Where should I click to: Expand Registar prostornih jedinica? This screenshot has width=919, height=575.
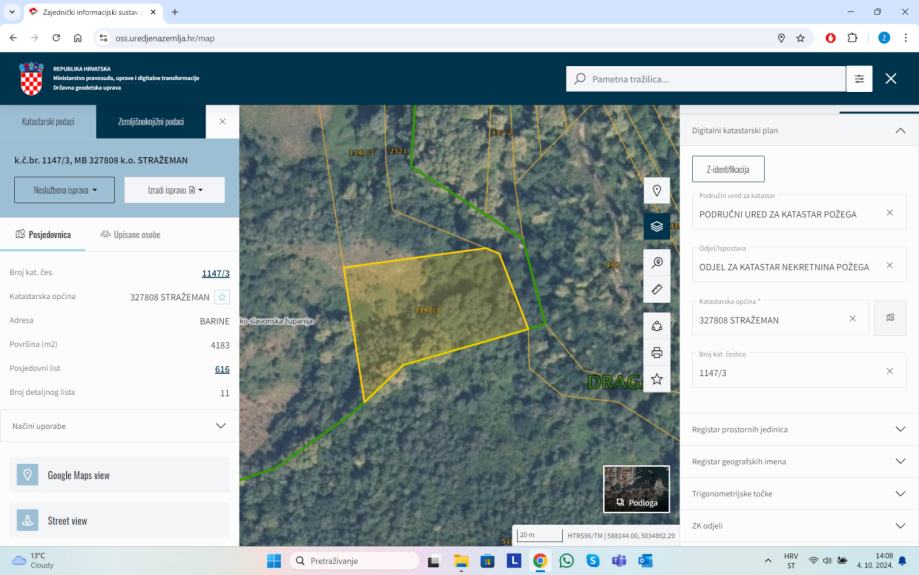(799, 430)
